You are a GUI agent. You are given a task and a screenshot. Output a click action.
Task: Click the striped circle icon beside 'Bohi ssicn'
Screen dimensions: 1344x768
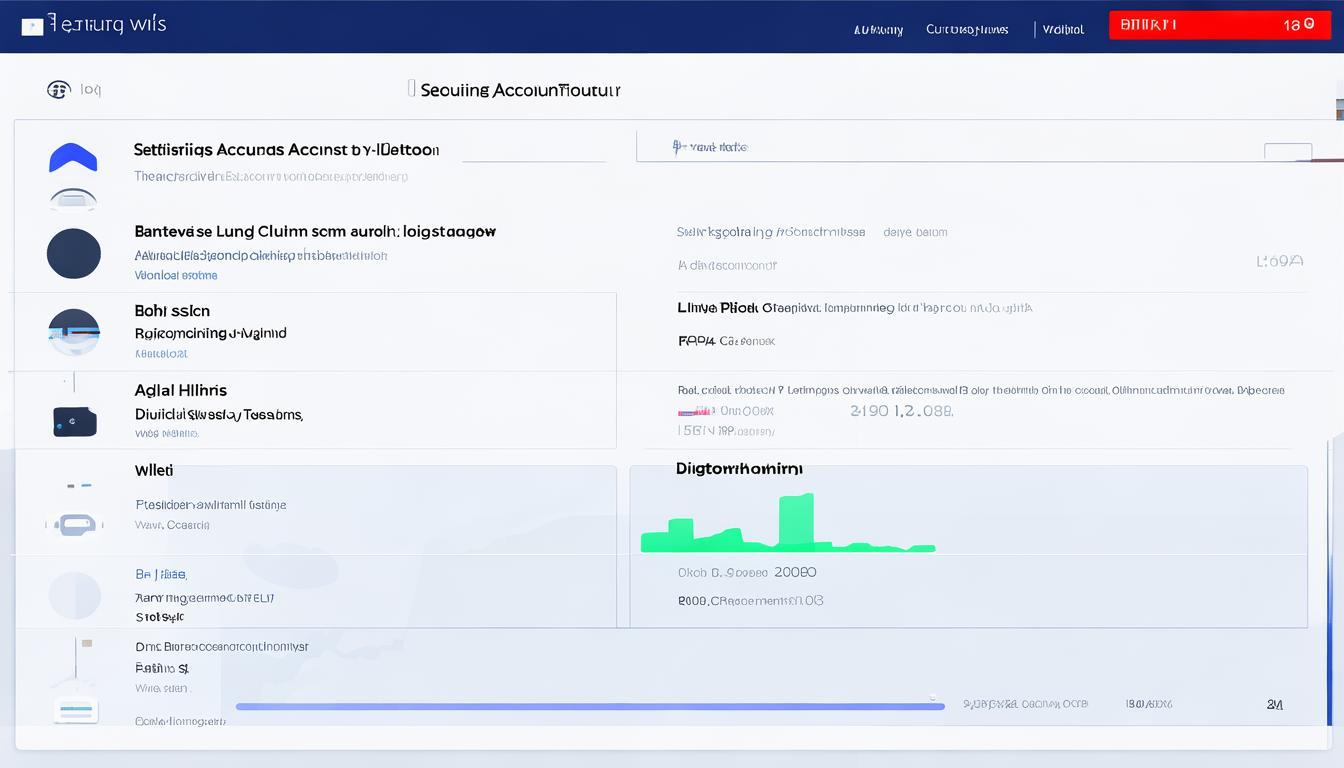pos(74,332)
